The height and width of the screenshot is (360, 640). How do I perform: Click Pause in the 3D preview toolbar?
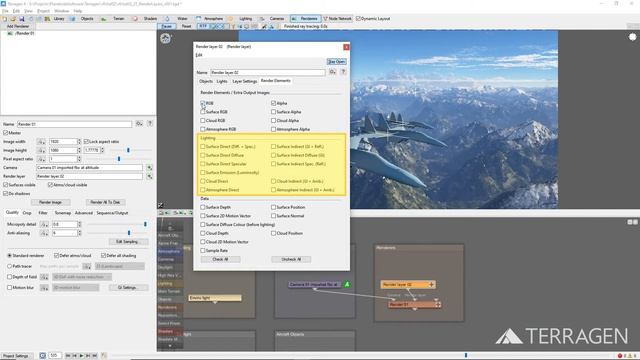[167, 26]
